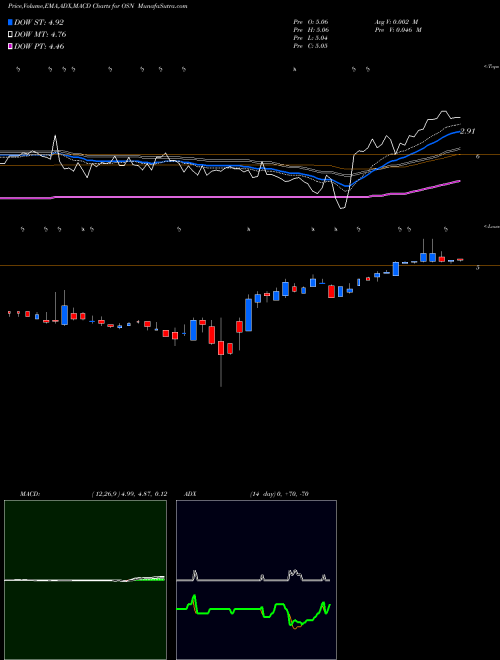Screen dimensions: 500x660
Task: Open the MACD indicator chart panel
Action: [85, 580]
